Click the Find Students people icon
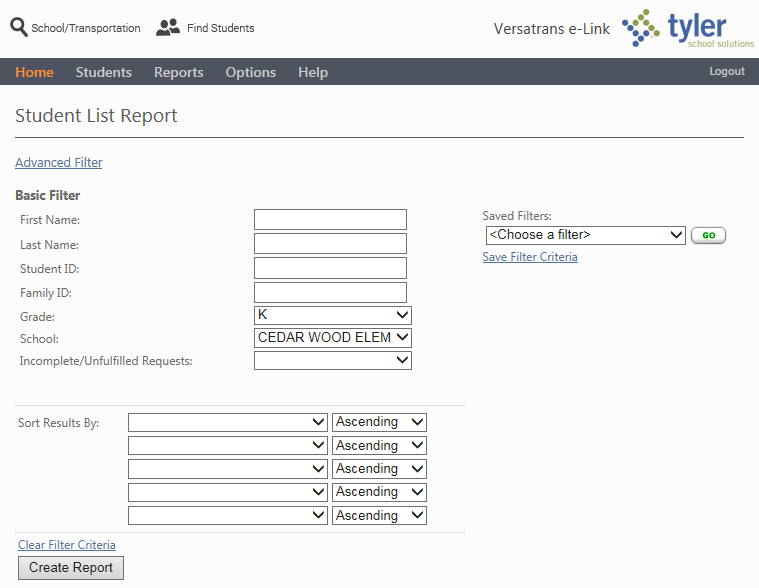 pos(168,28)
